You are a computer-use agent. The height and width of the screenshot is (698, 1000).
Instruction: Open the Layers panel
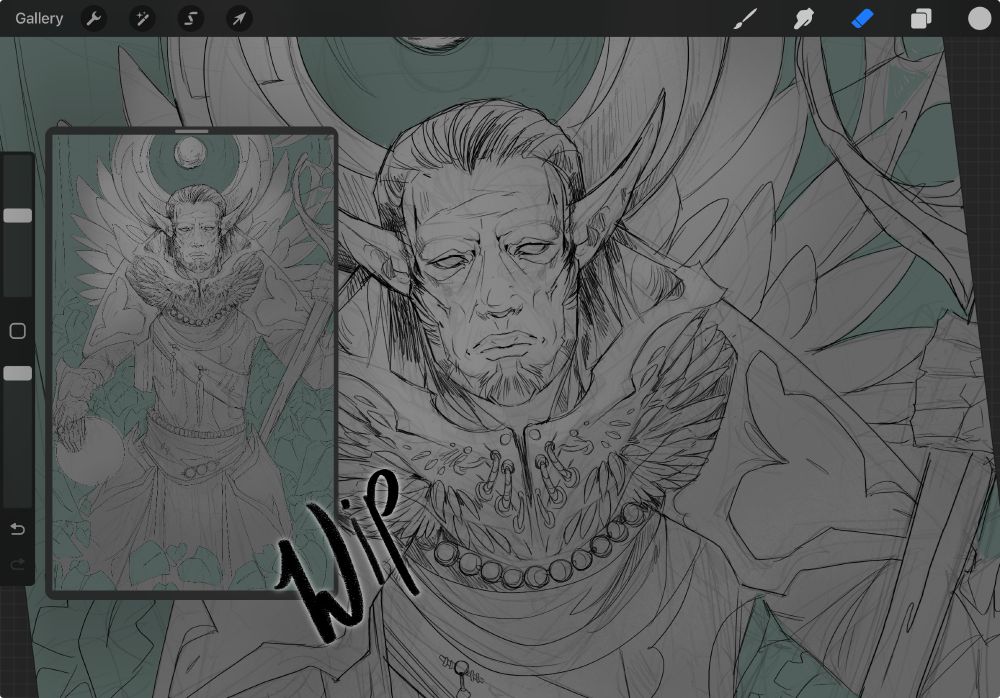tap(921, 19)
